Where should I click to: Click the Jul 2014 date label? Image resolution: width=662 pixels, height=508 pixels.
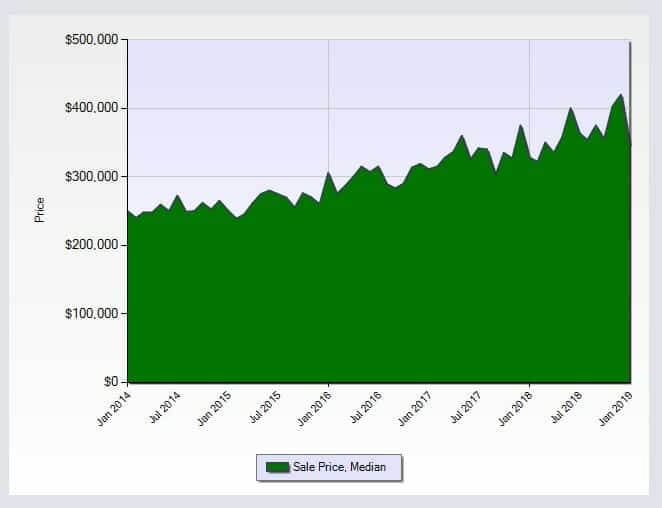pos(165,407)
